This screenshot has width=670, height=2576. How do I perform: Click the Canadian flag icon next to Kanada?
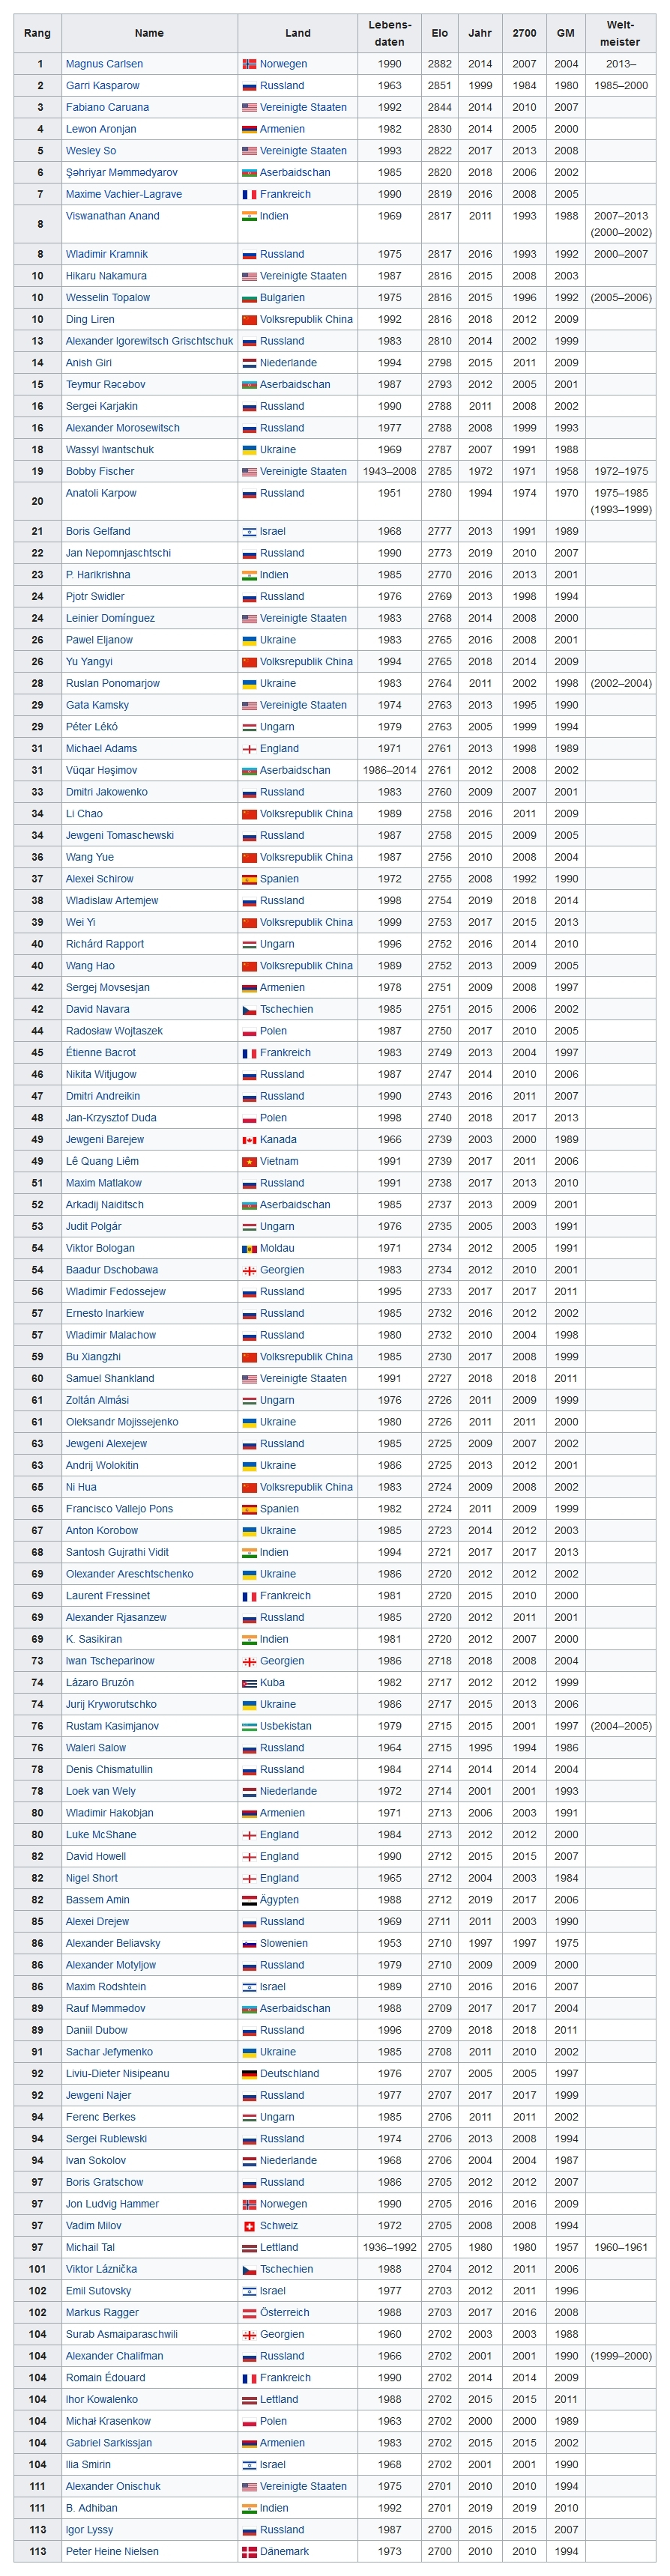coord(249,1140)
